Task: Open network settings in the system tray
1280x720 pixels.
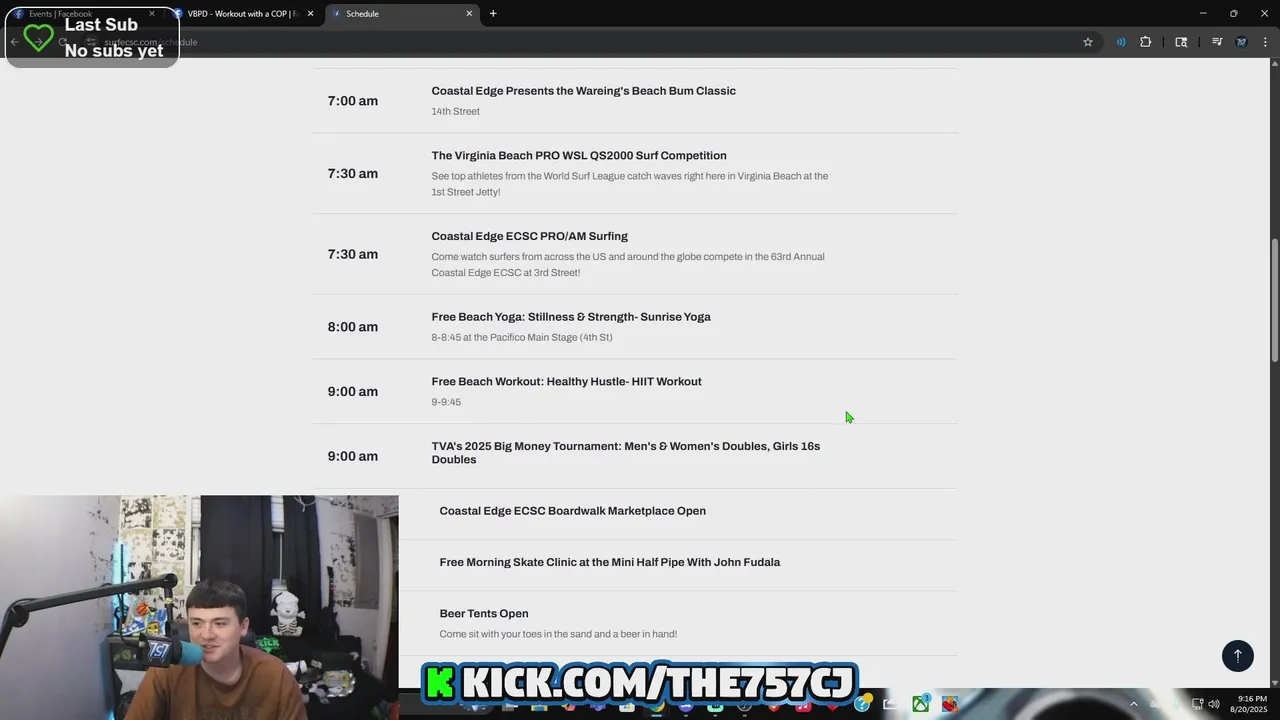Action: pos(1198,704)
